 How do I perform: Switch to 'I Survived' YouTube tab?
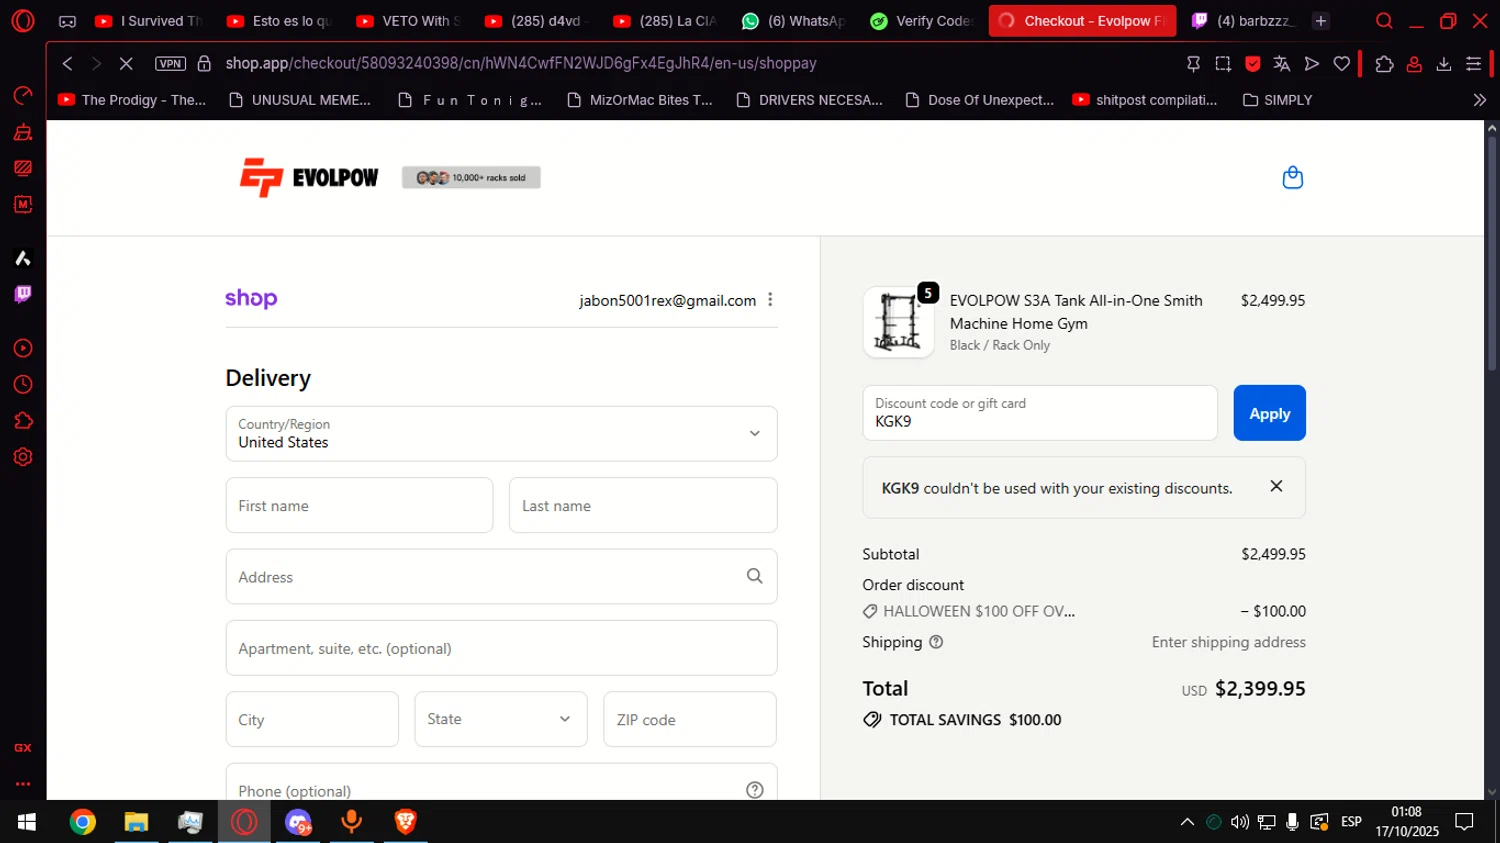click(148, 21)
